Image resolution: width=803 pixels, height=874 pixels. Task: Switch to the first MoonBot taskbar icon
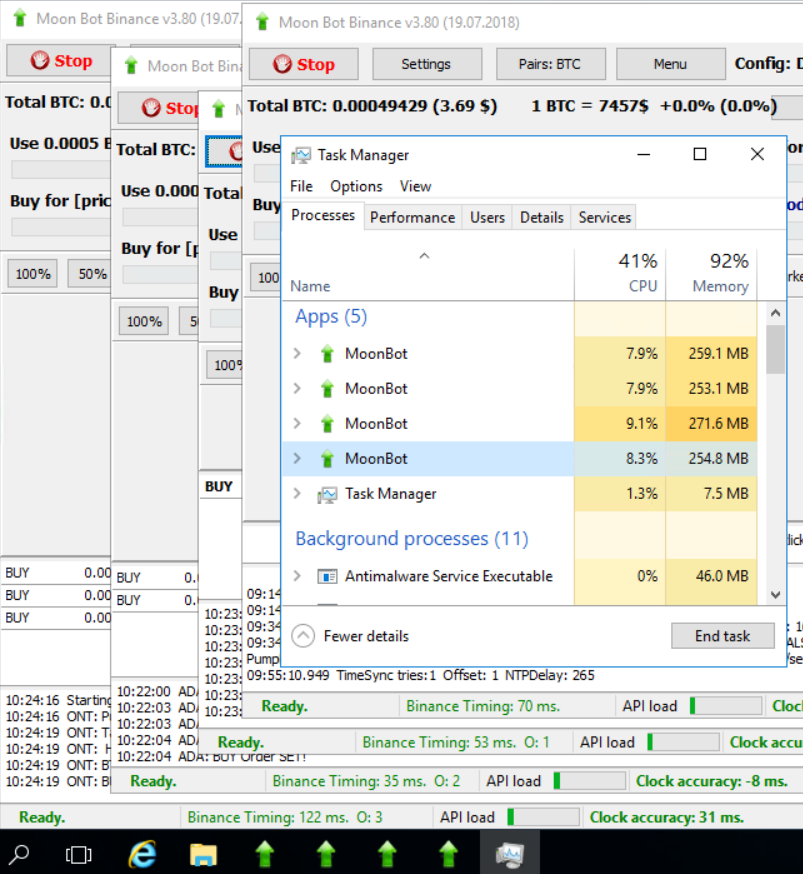click(x=265, y=853)
